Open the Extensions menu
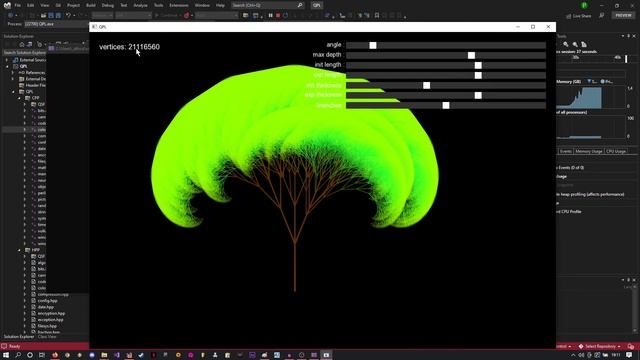 [179, 5]
